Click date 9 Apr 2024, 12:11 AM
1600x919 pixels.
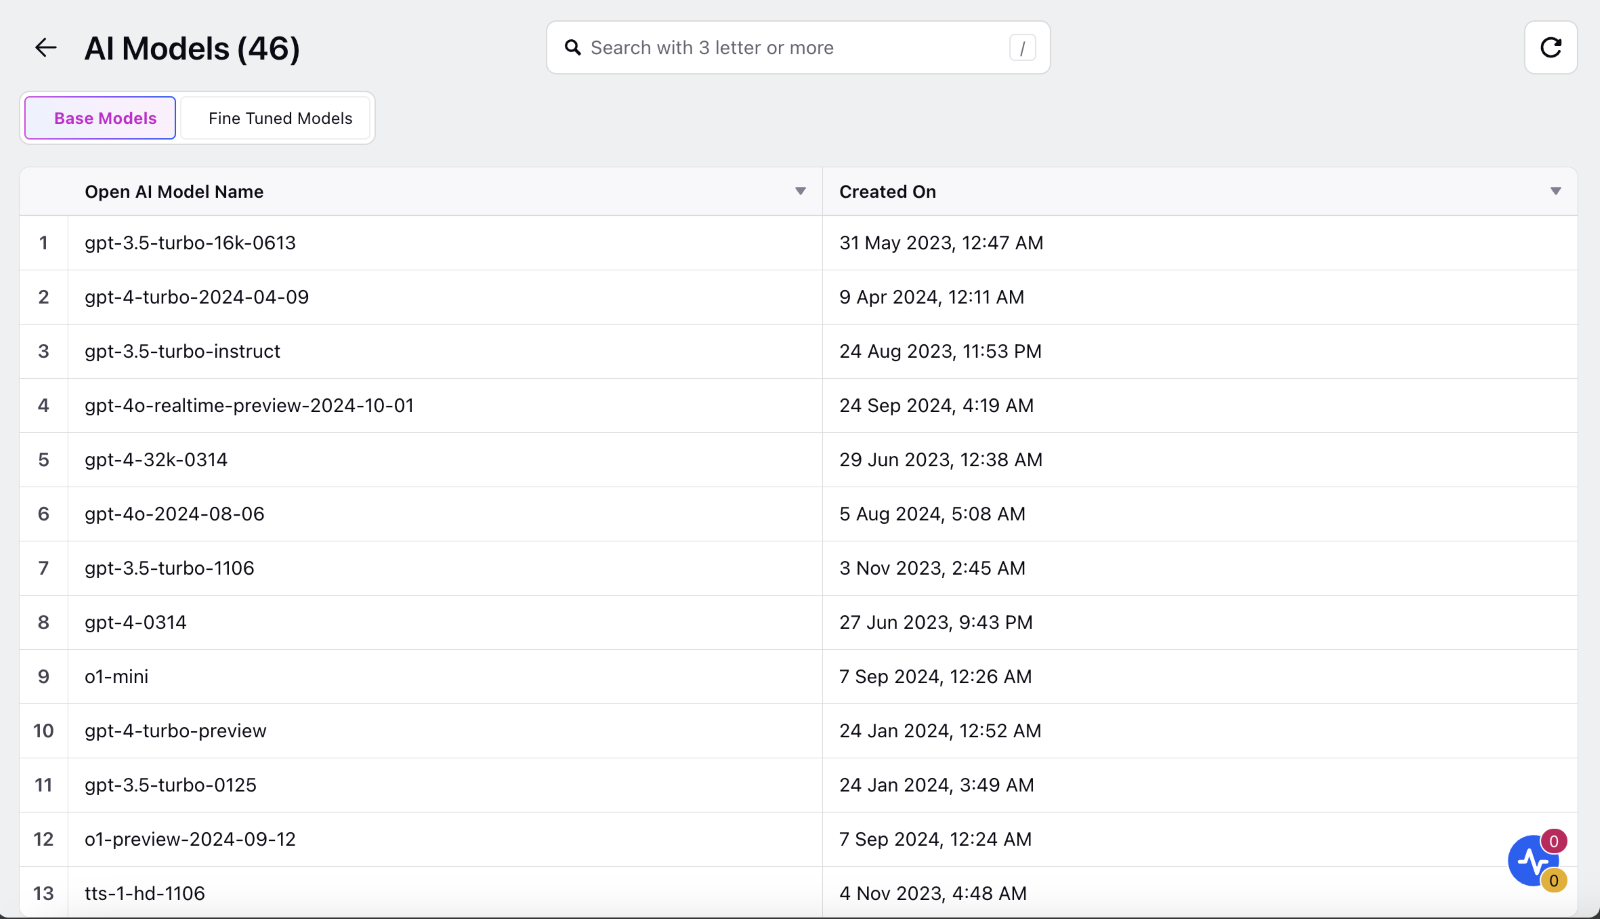932,297
